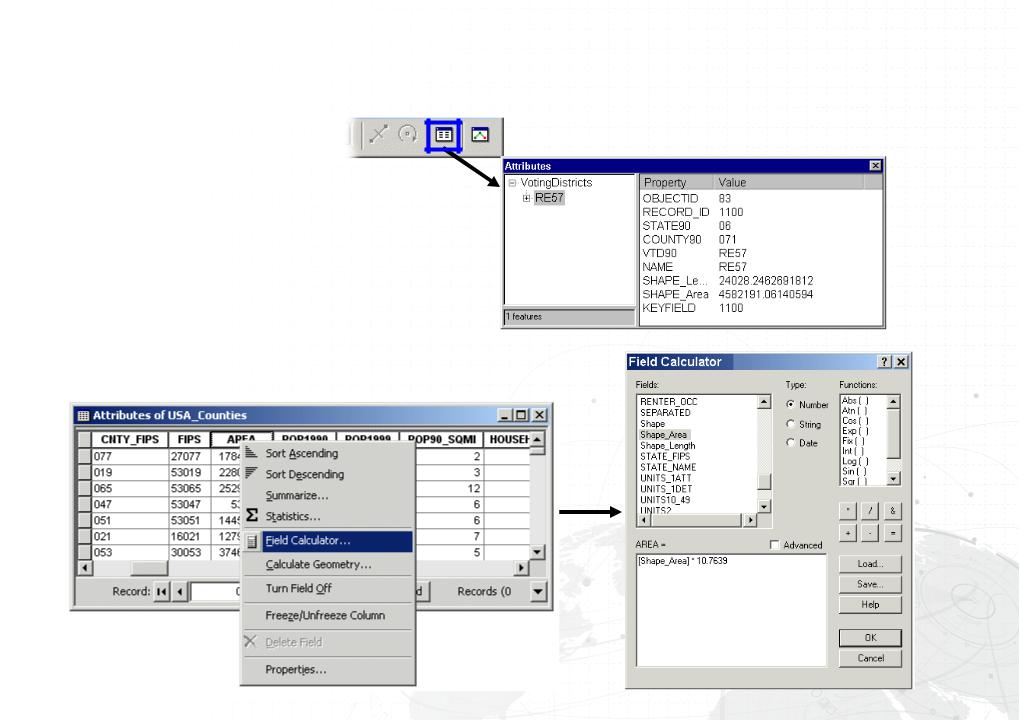This screenshot has width=1019, height=720.
Task: Click the equals (=) operator button
Action: click(x=892, y=533)
